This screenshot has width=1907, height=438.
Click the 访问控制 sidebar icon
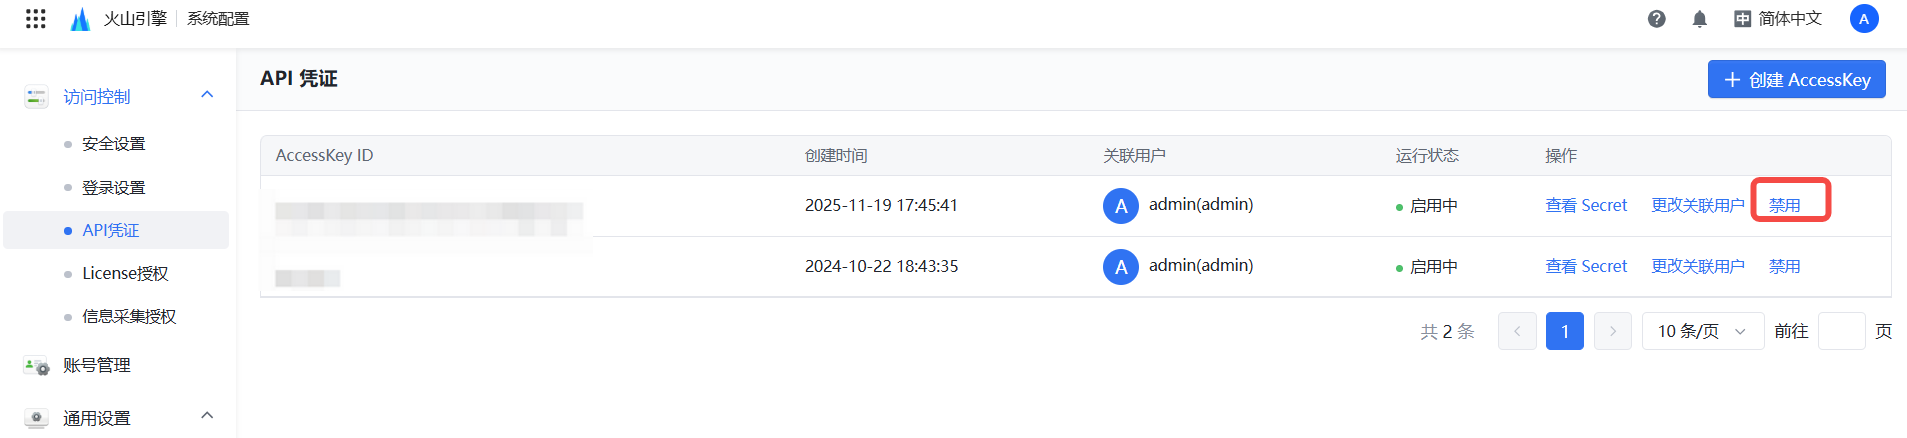37,97
